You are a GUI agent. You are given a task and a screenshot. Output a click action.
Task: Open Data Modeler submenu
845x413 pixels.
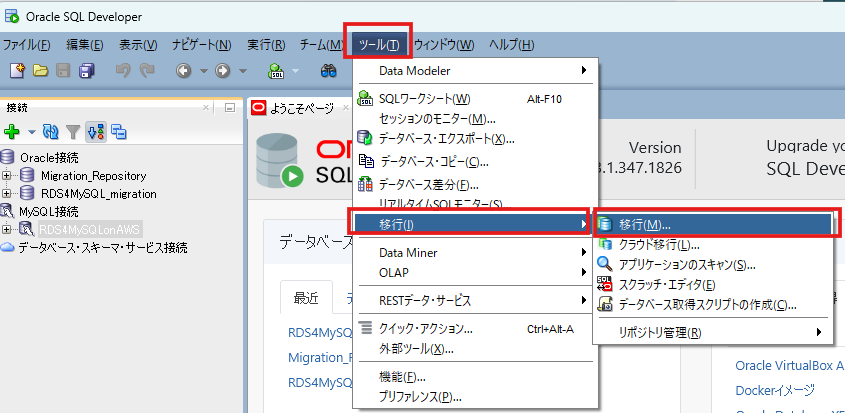476,71
